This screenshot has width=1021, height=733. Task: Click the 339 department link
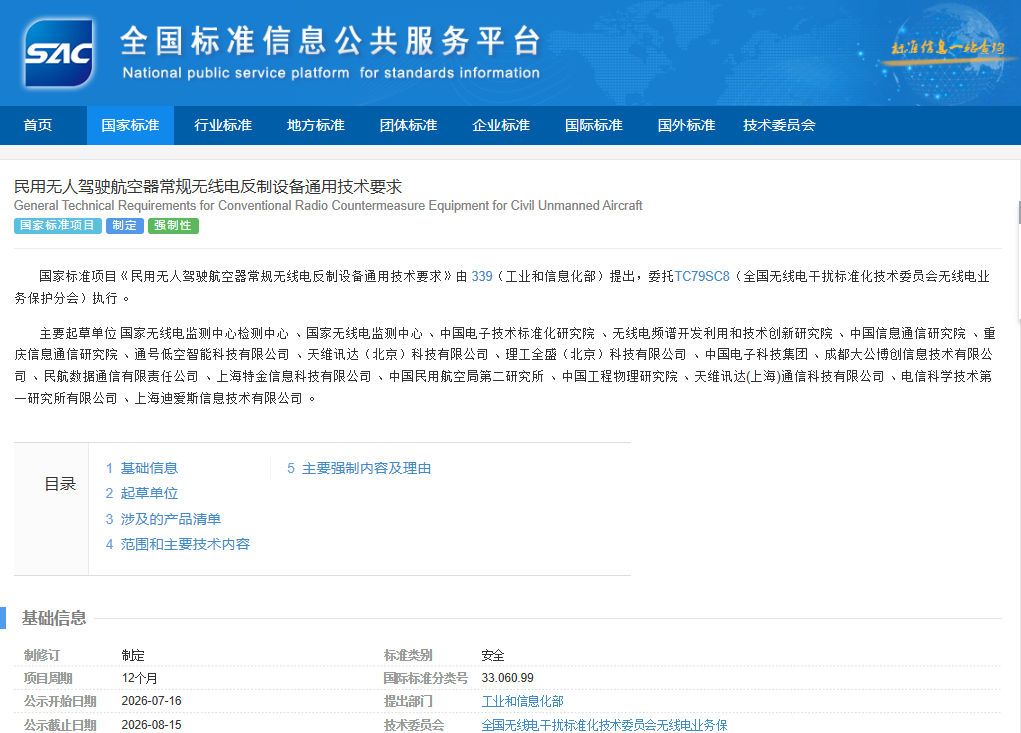482,277
